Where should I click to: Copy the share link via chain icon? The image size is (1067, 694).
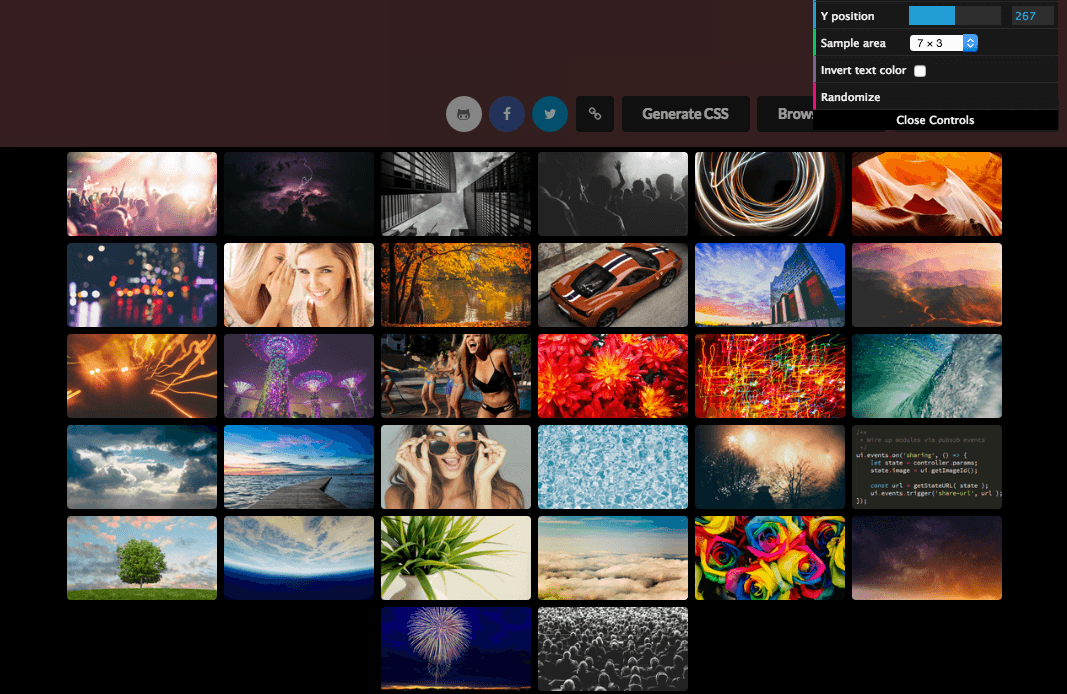point(595,114)
